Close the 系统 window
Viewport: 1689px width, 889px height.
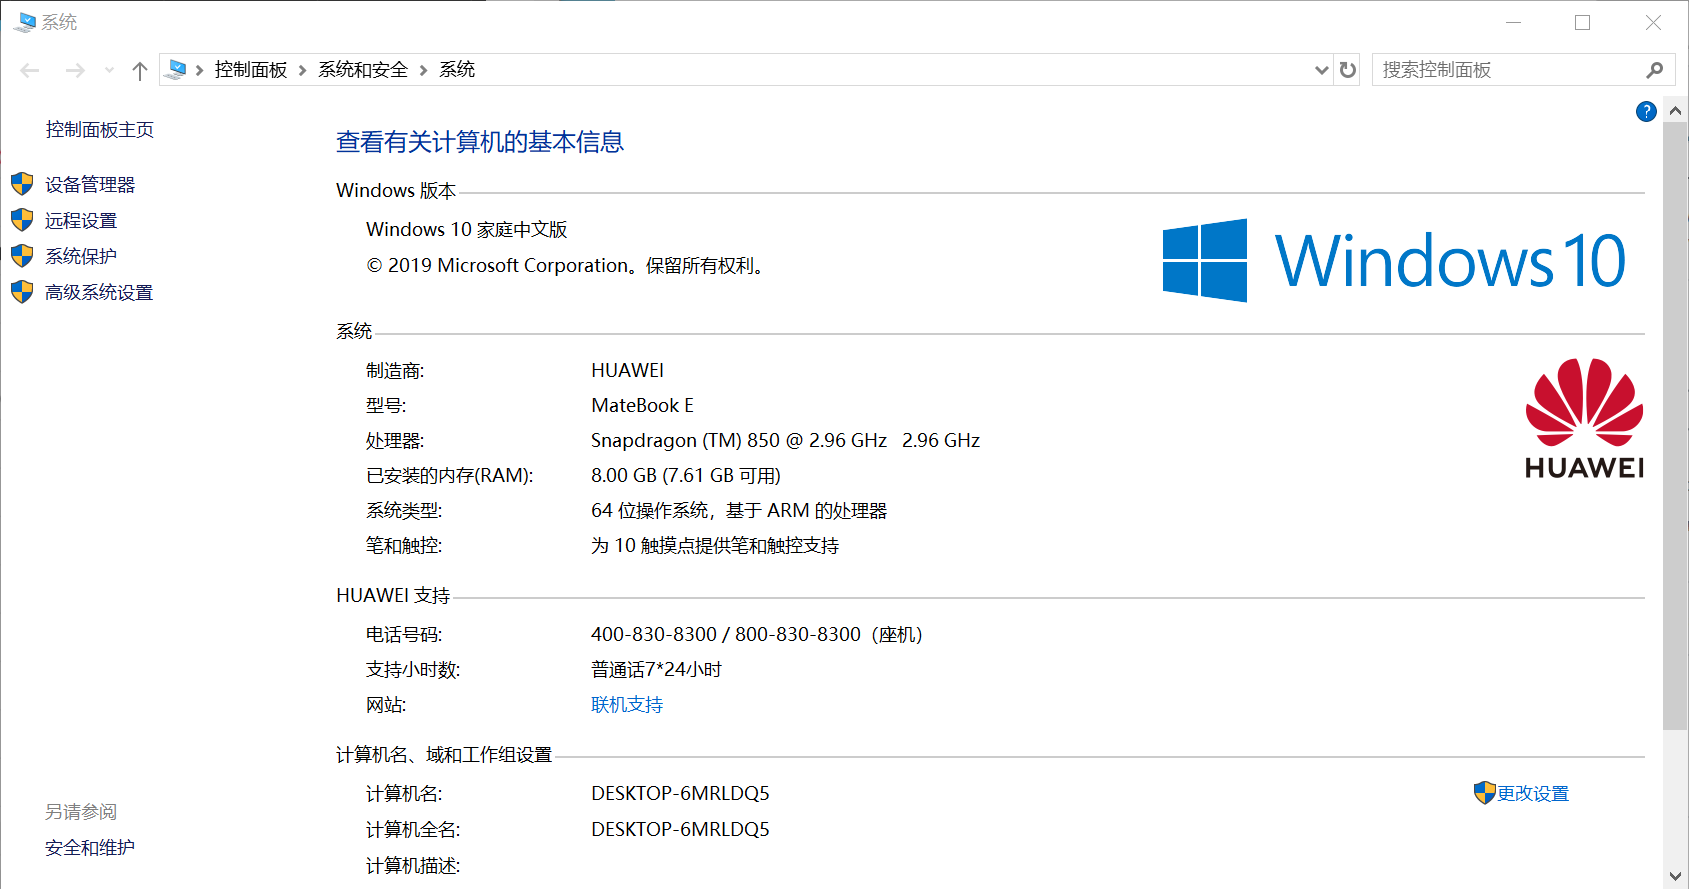click(x=1653, y=22)
